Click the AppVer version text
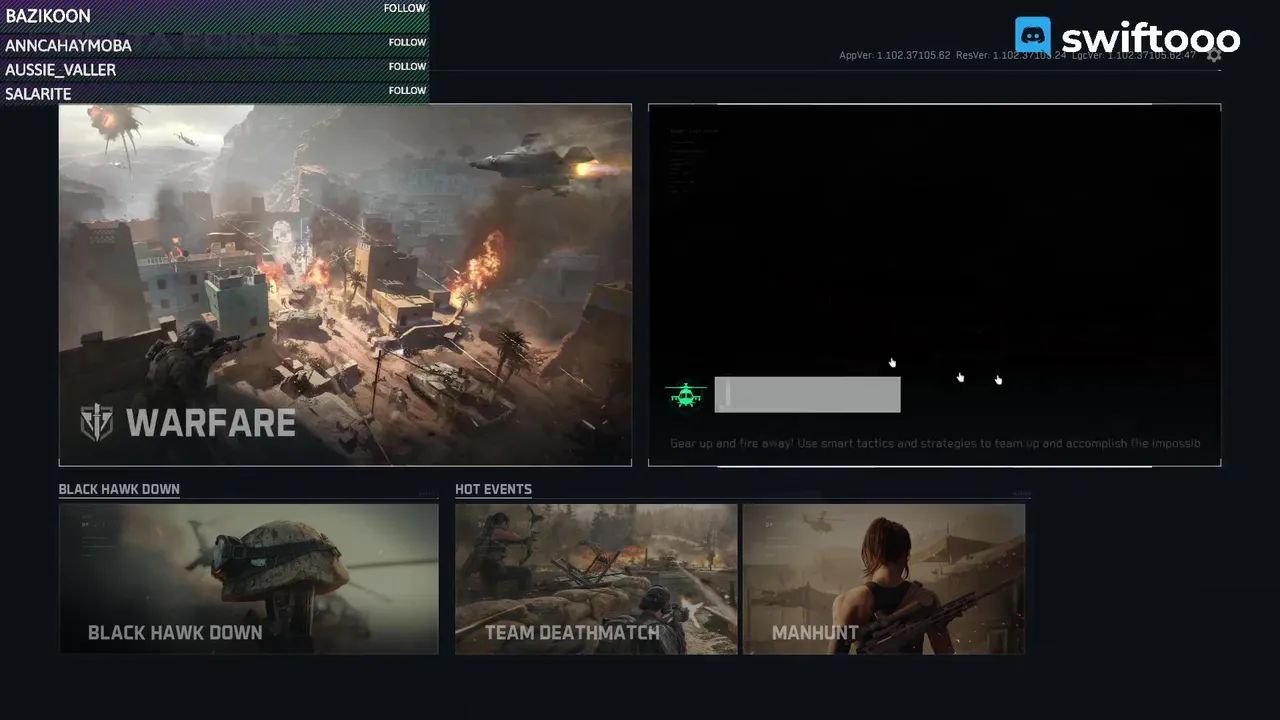Viewport: 1280px width, 720px height. pyautogui.click(x=894, y=55)
